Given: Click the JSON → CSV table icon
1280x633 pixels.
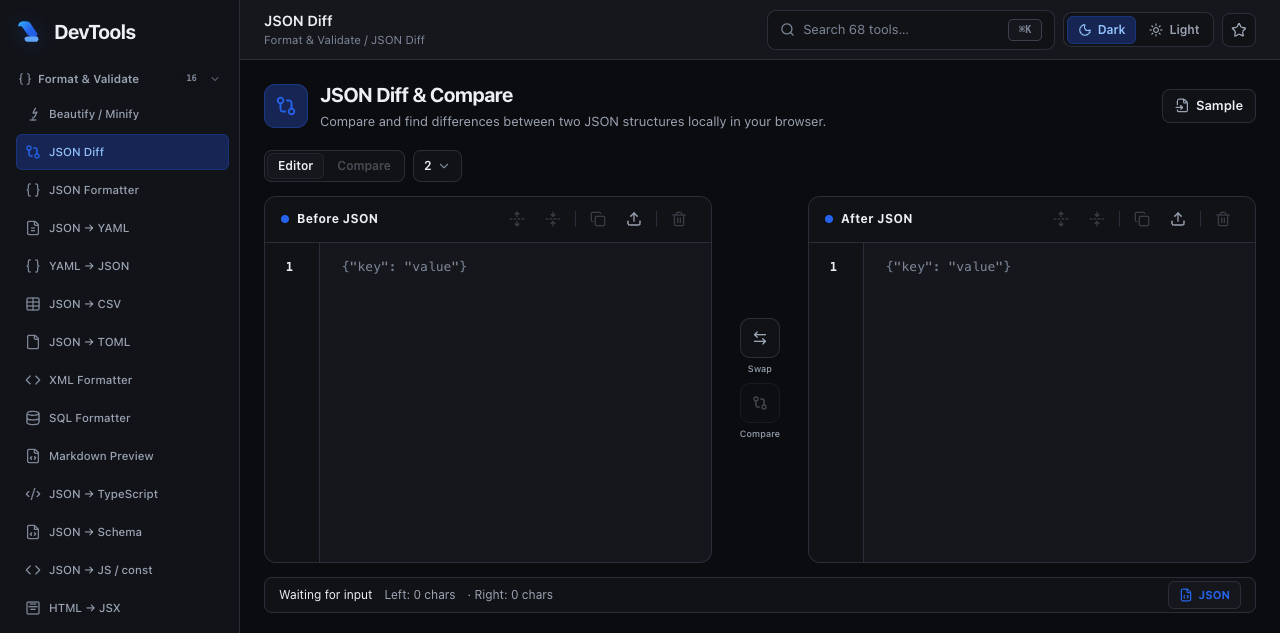Looking at the screenshot, I should pos(33,304).
